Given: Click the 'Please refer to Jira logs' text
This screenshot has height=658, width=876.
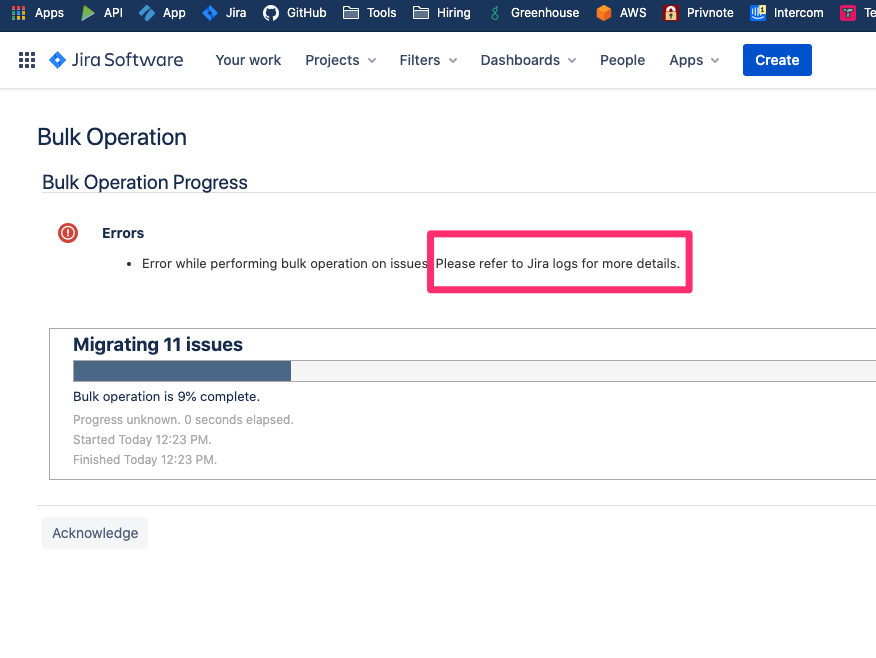Looking at the screenshot, I should tap(558, 264).
